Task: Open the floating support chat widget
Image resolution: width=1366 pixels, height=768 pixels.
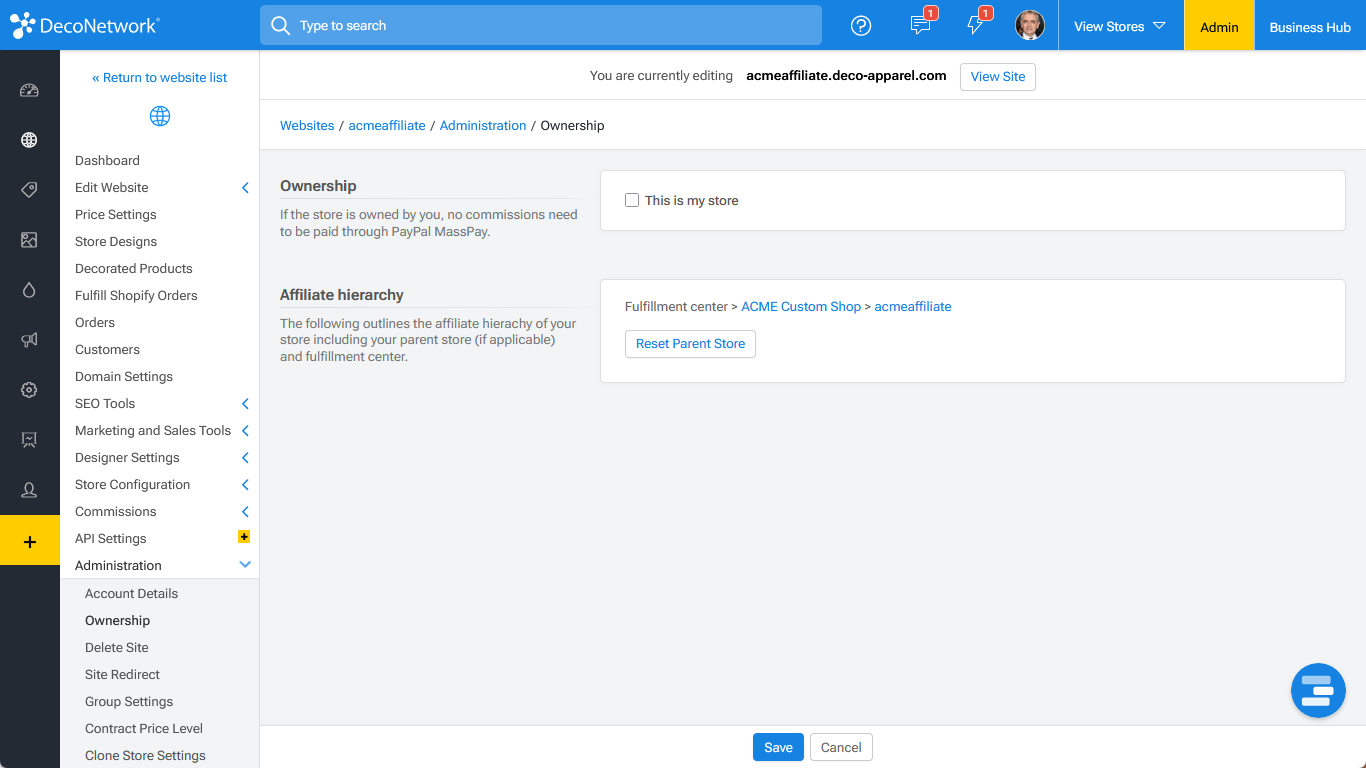Action: click(1317, 690)
